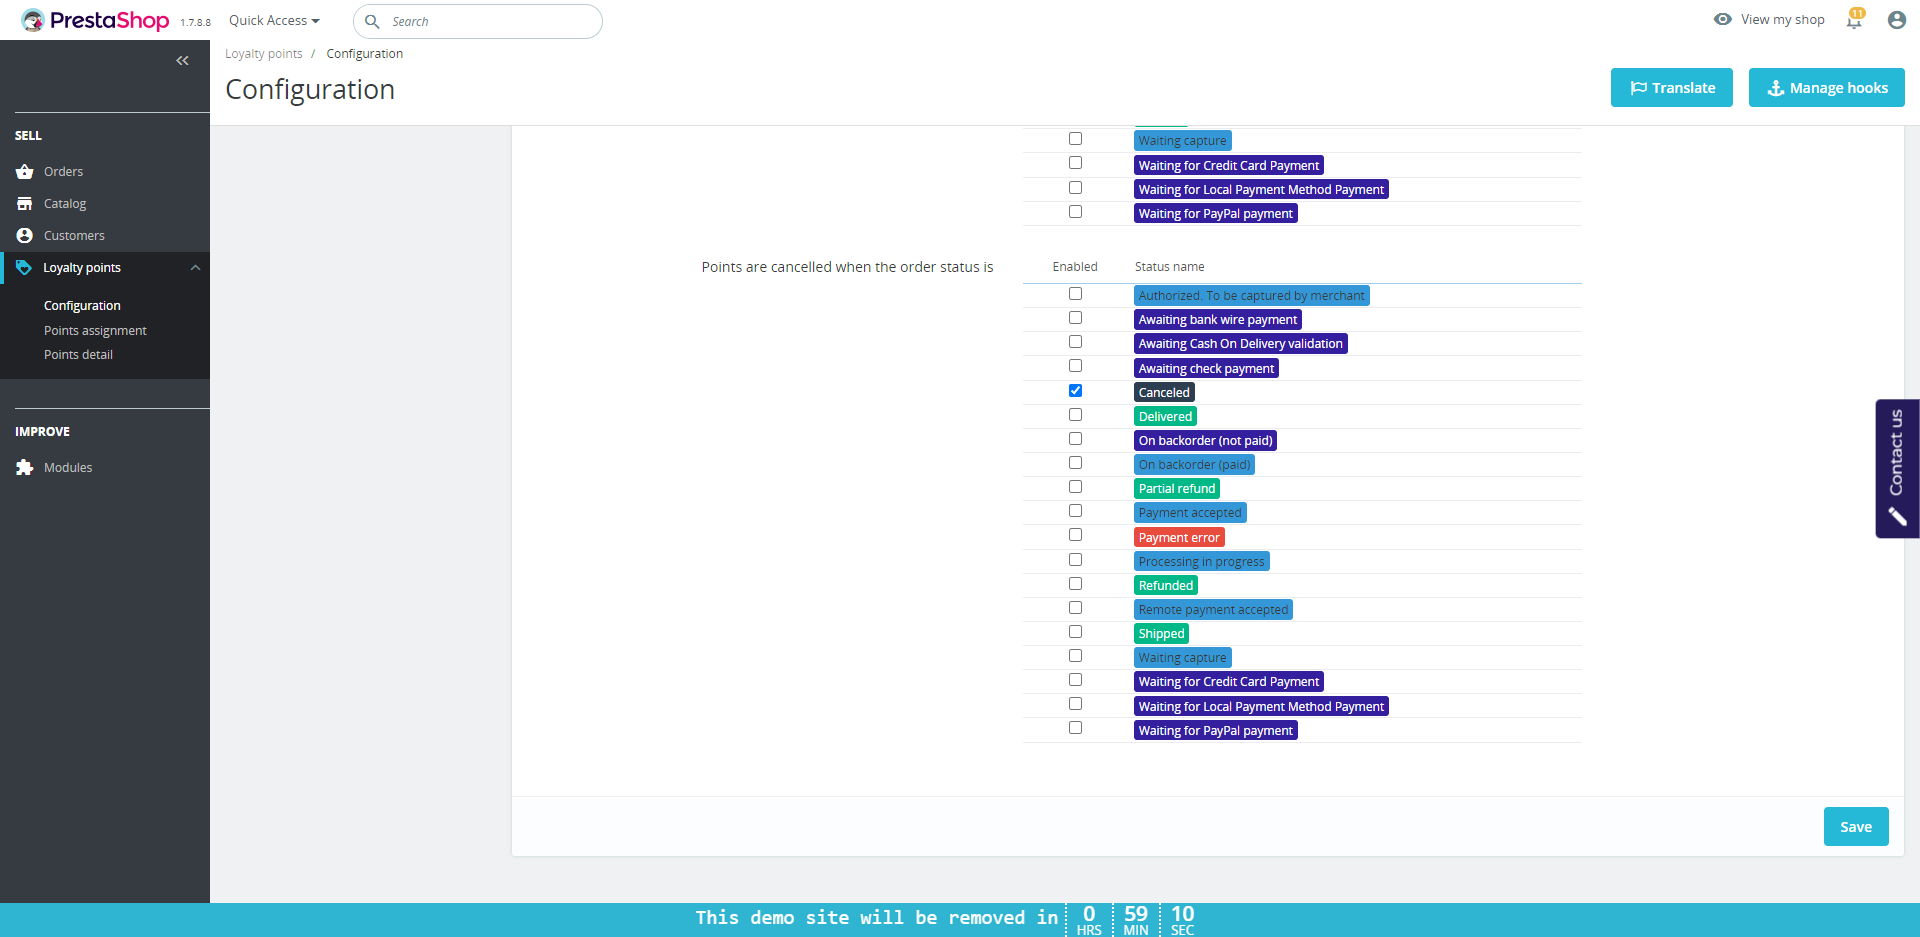
Task: Click the green Delivered status badge
Action: click(x=1165, y=417)
